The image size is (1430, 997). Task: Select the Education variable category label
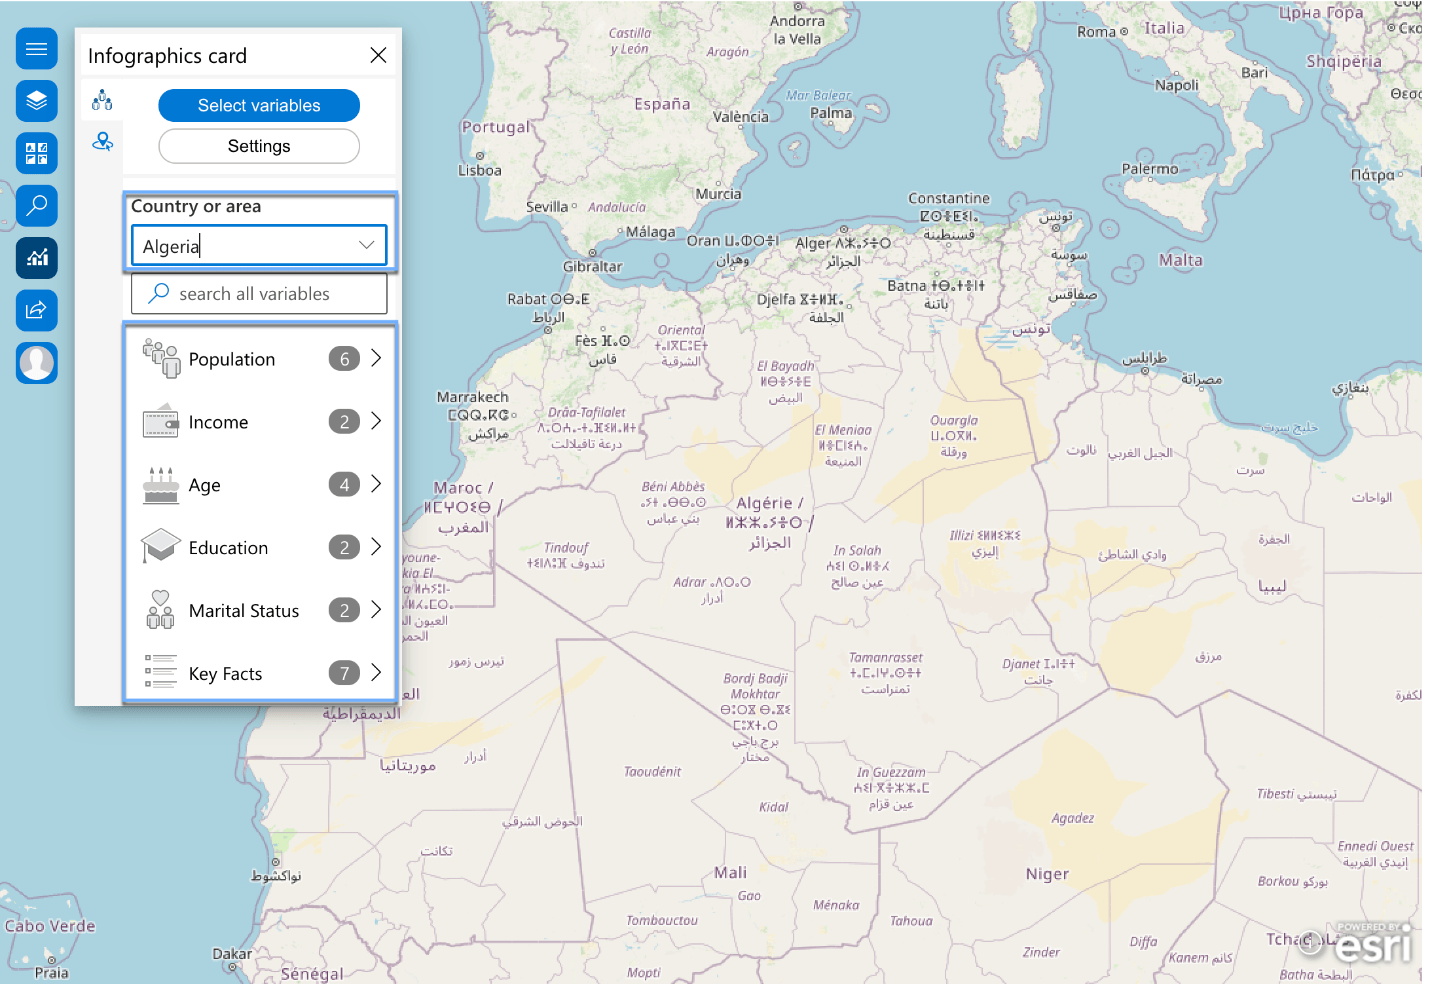point(228,548)
